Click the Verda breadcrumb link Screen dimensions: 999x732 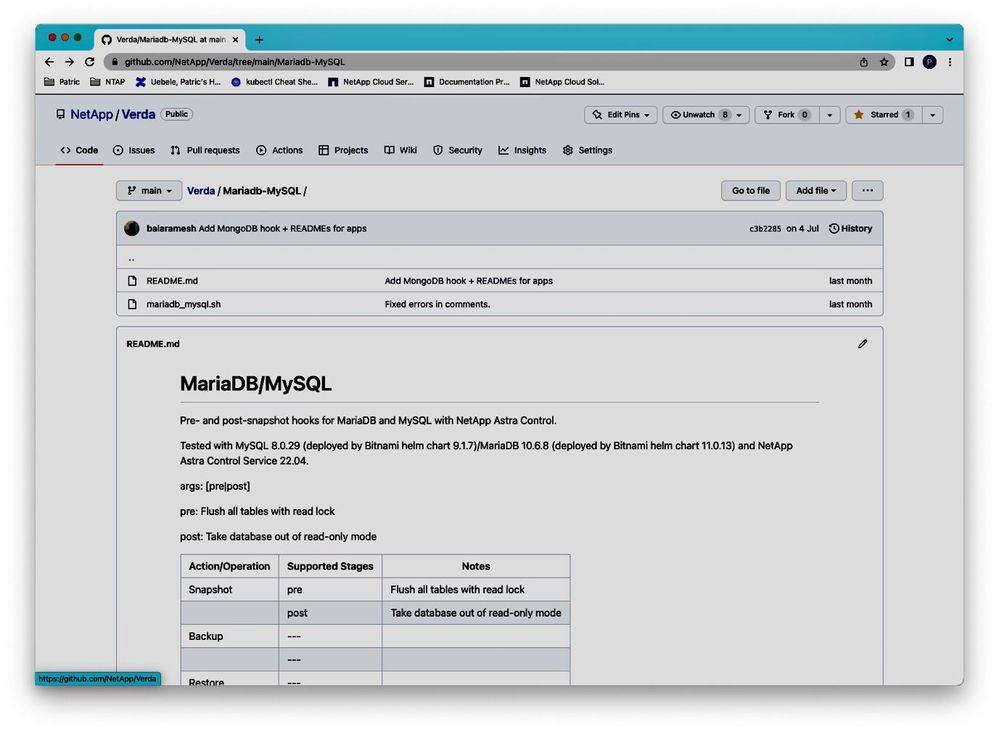coord(201,190)
